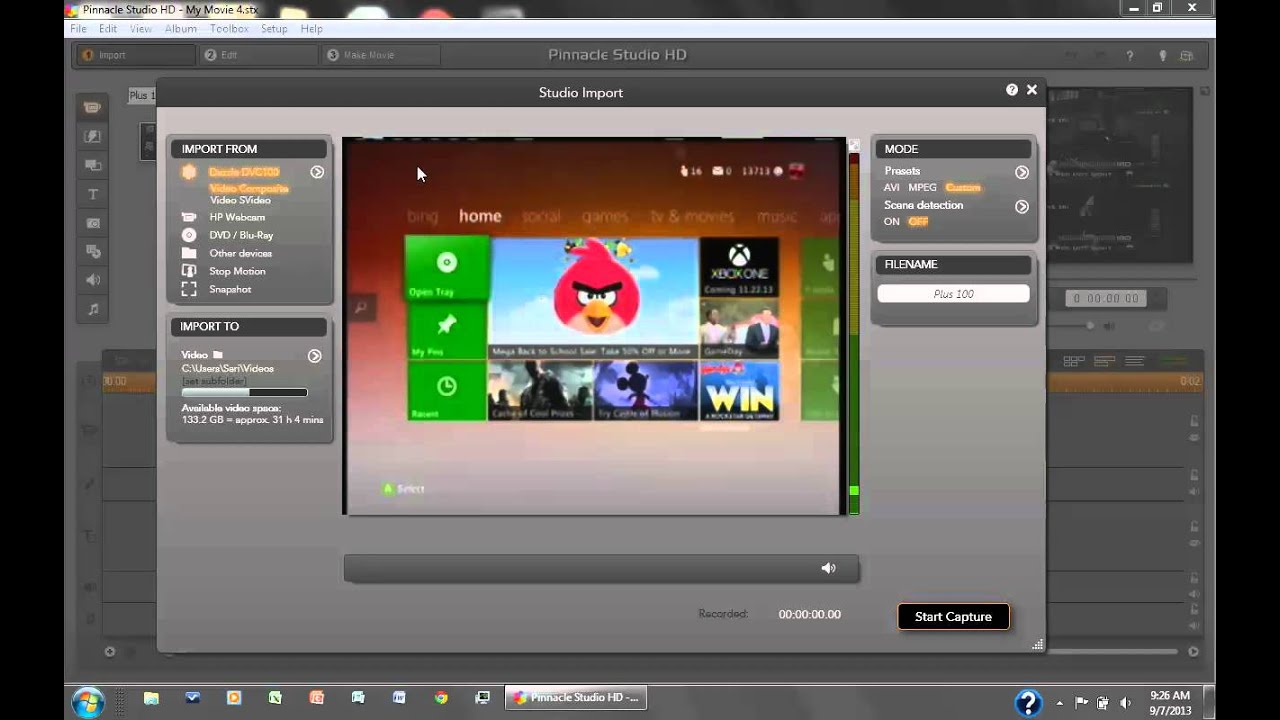Screen dimensions: 1280x720
Task: Open the Album menu
Action: (181, 29)
